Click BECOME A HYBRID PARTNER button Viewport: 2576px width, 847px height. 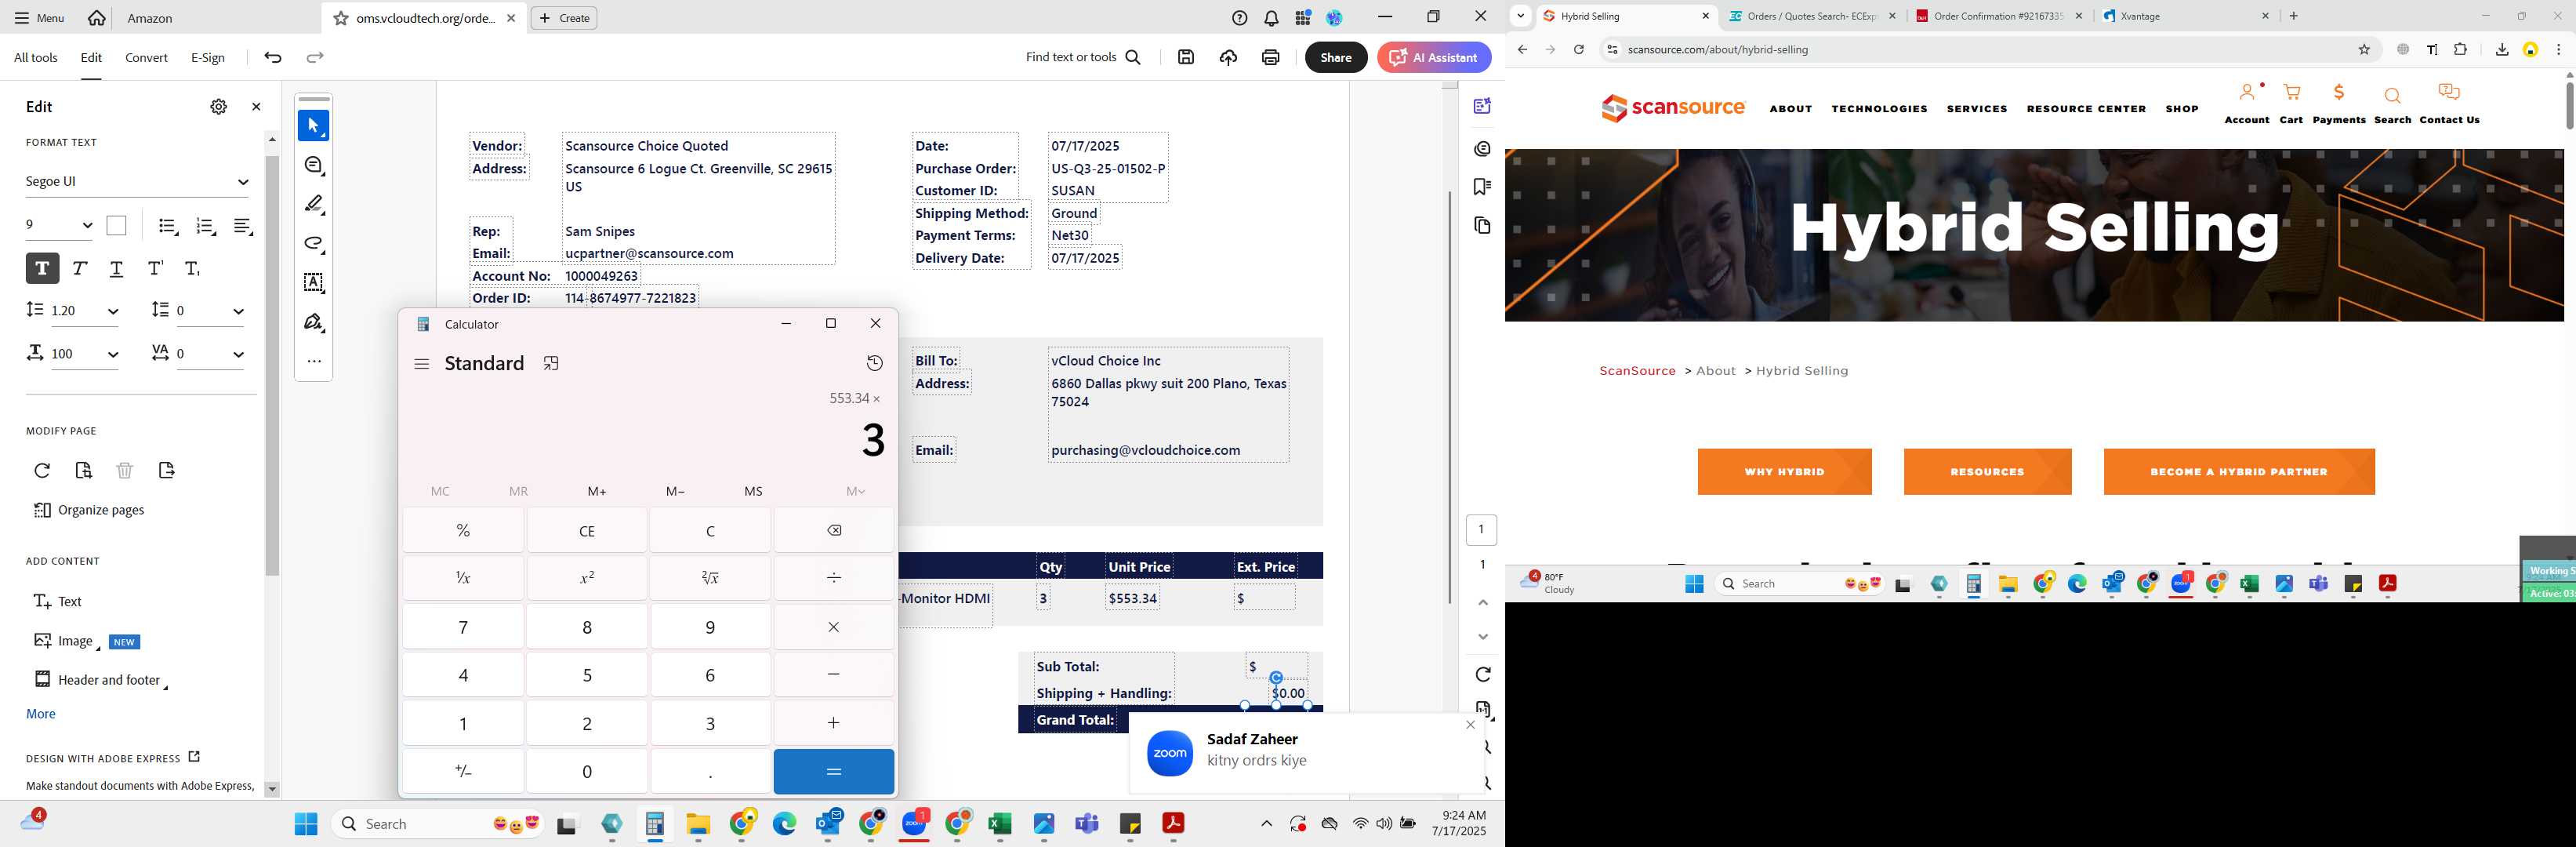(x=2239, y=472)
